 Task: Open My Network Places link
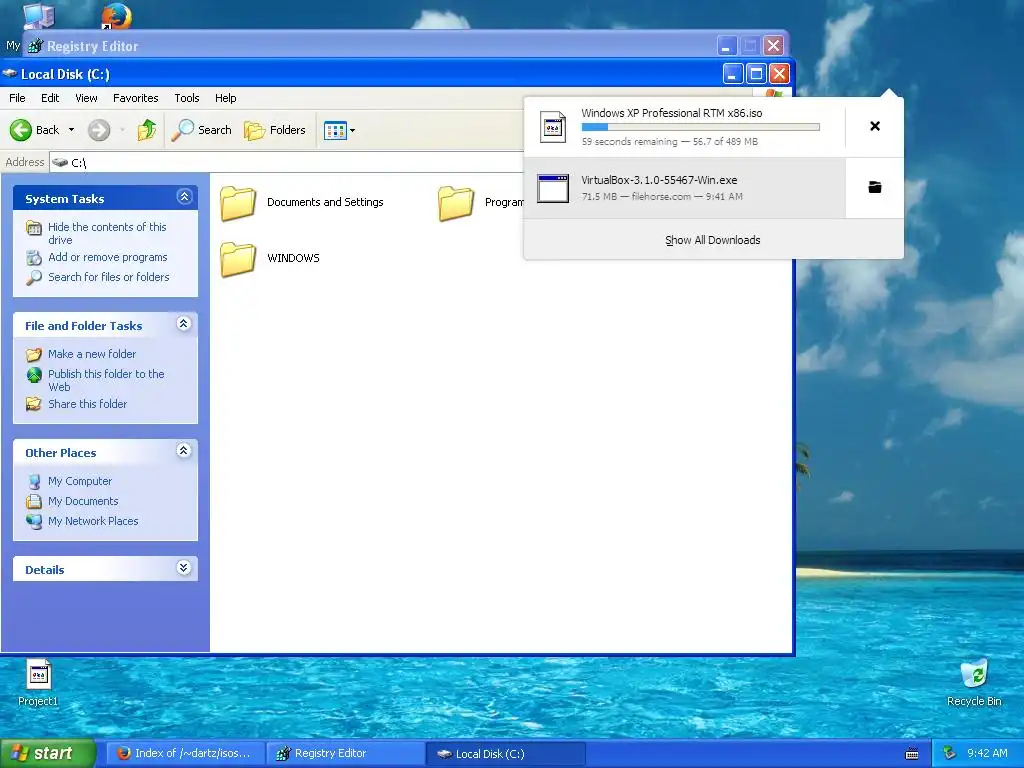click(x=93, y=521)
